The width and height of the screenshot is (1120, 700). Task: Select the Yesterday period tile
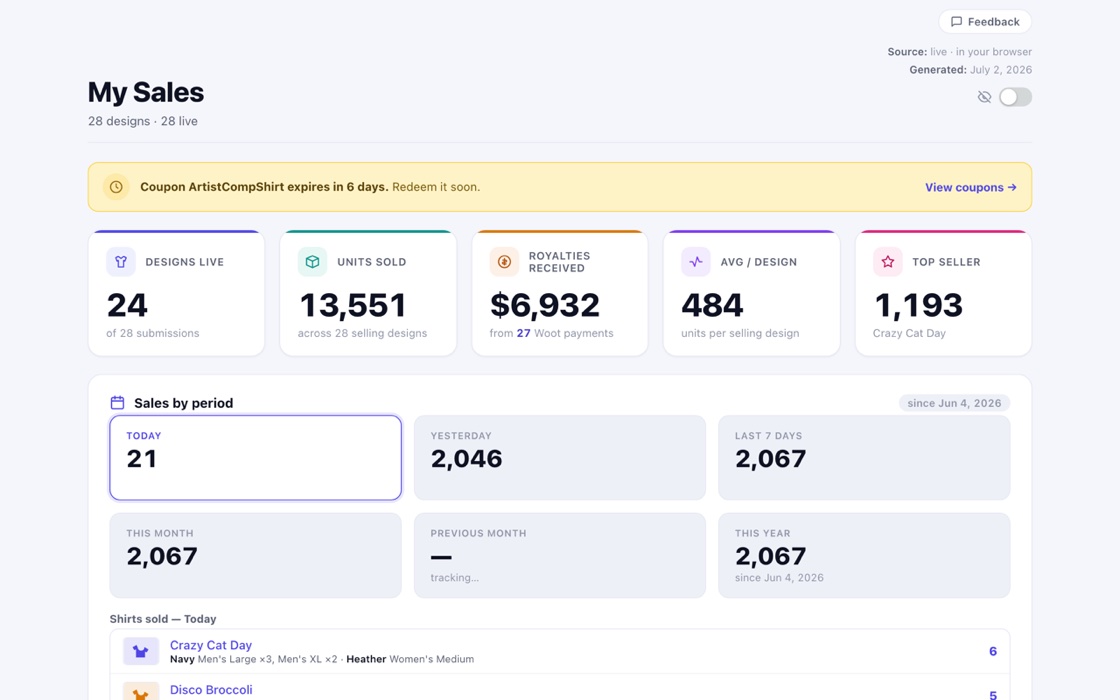(560, 458)
